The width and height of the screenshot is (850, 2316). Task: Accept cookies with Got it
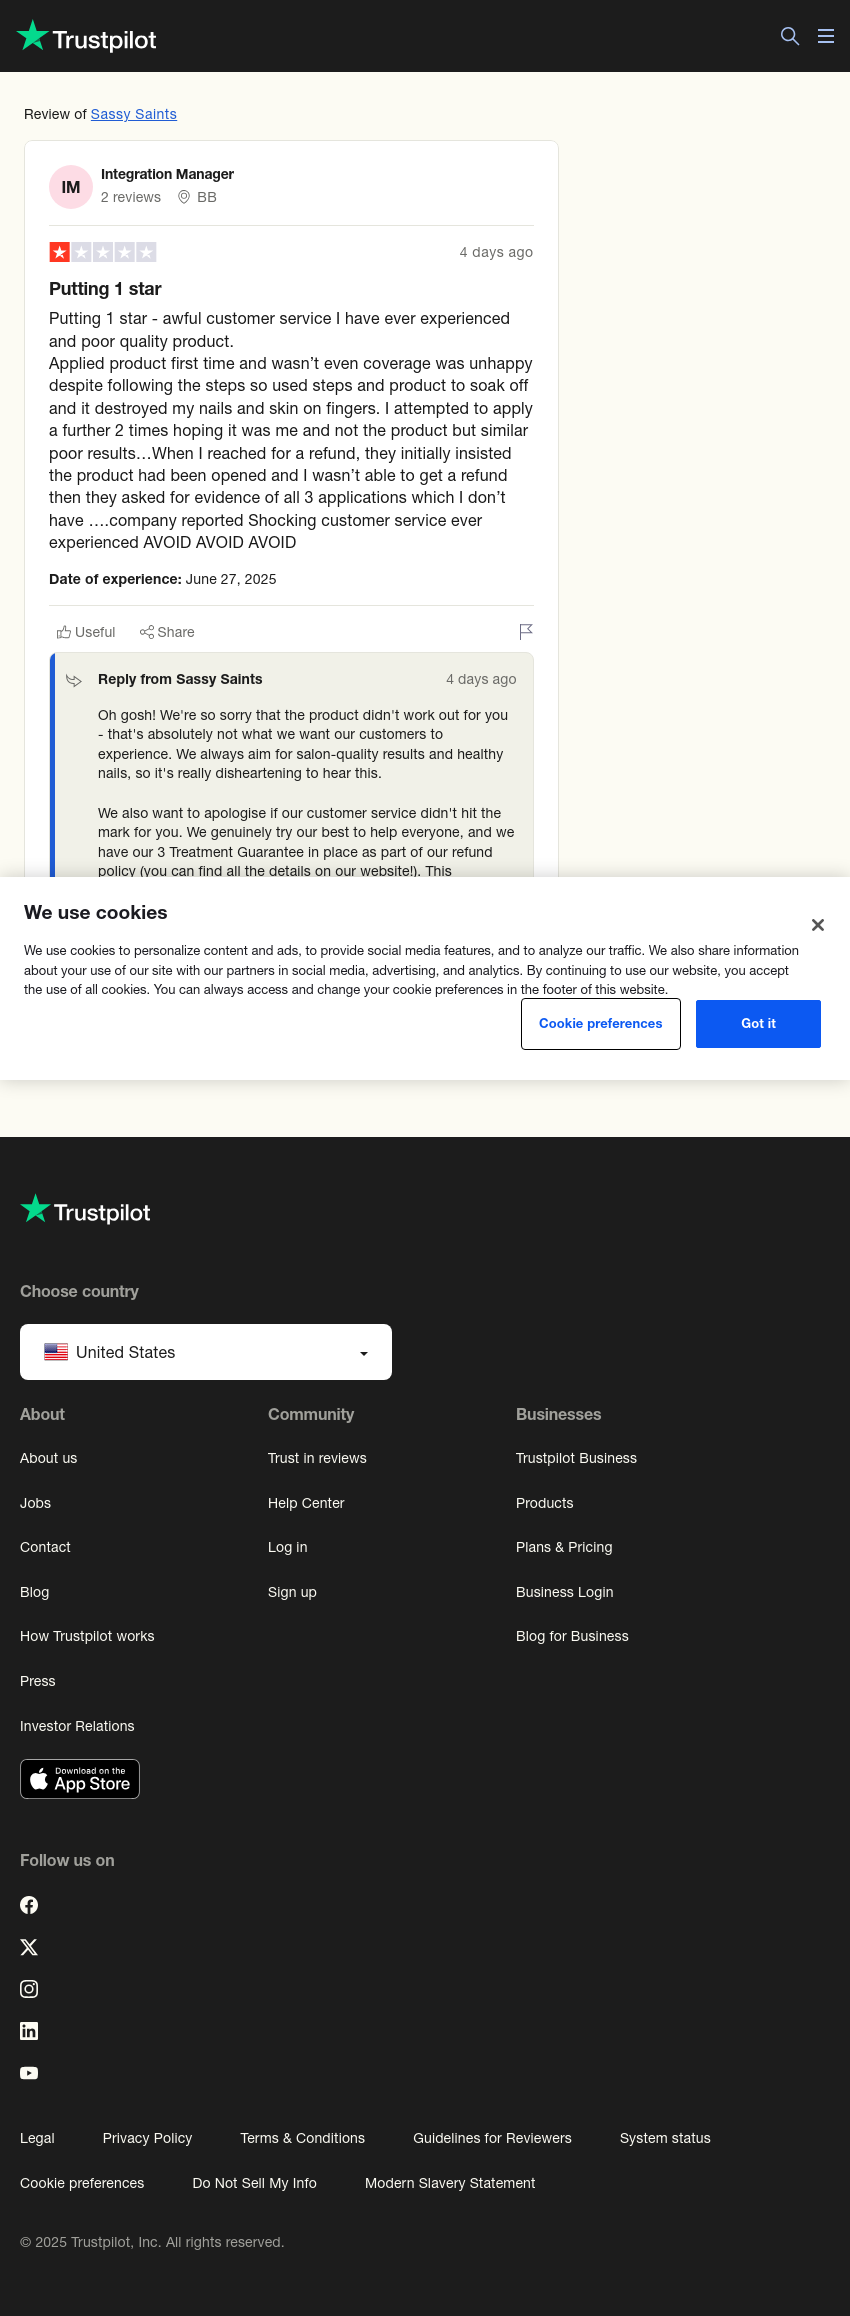(x=758, y=1024)
